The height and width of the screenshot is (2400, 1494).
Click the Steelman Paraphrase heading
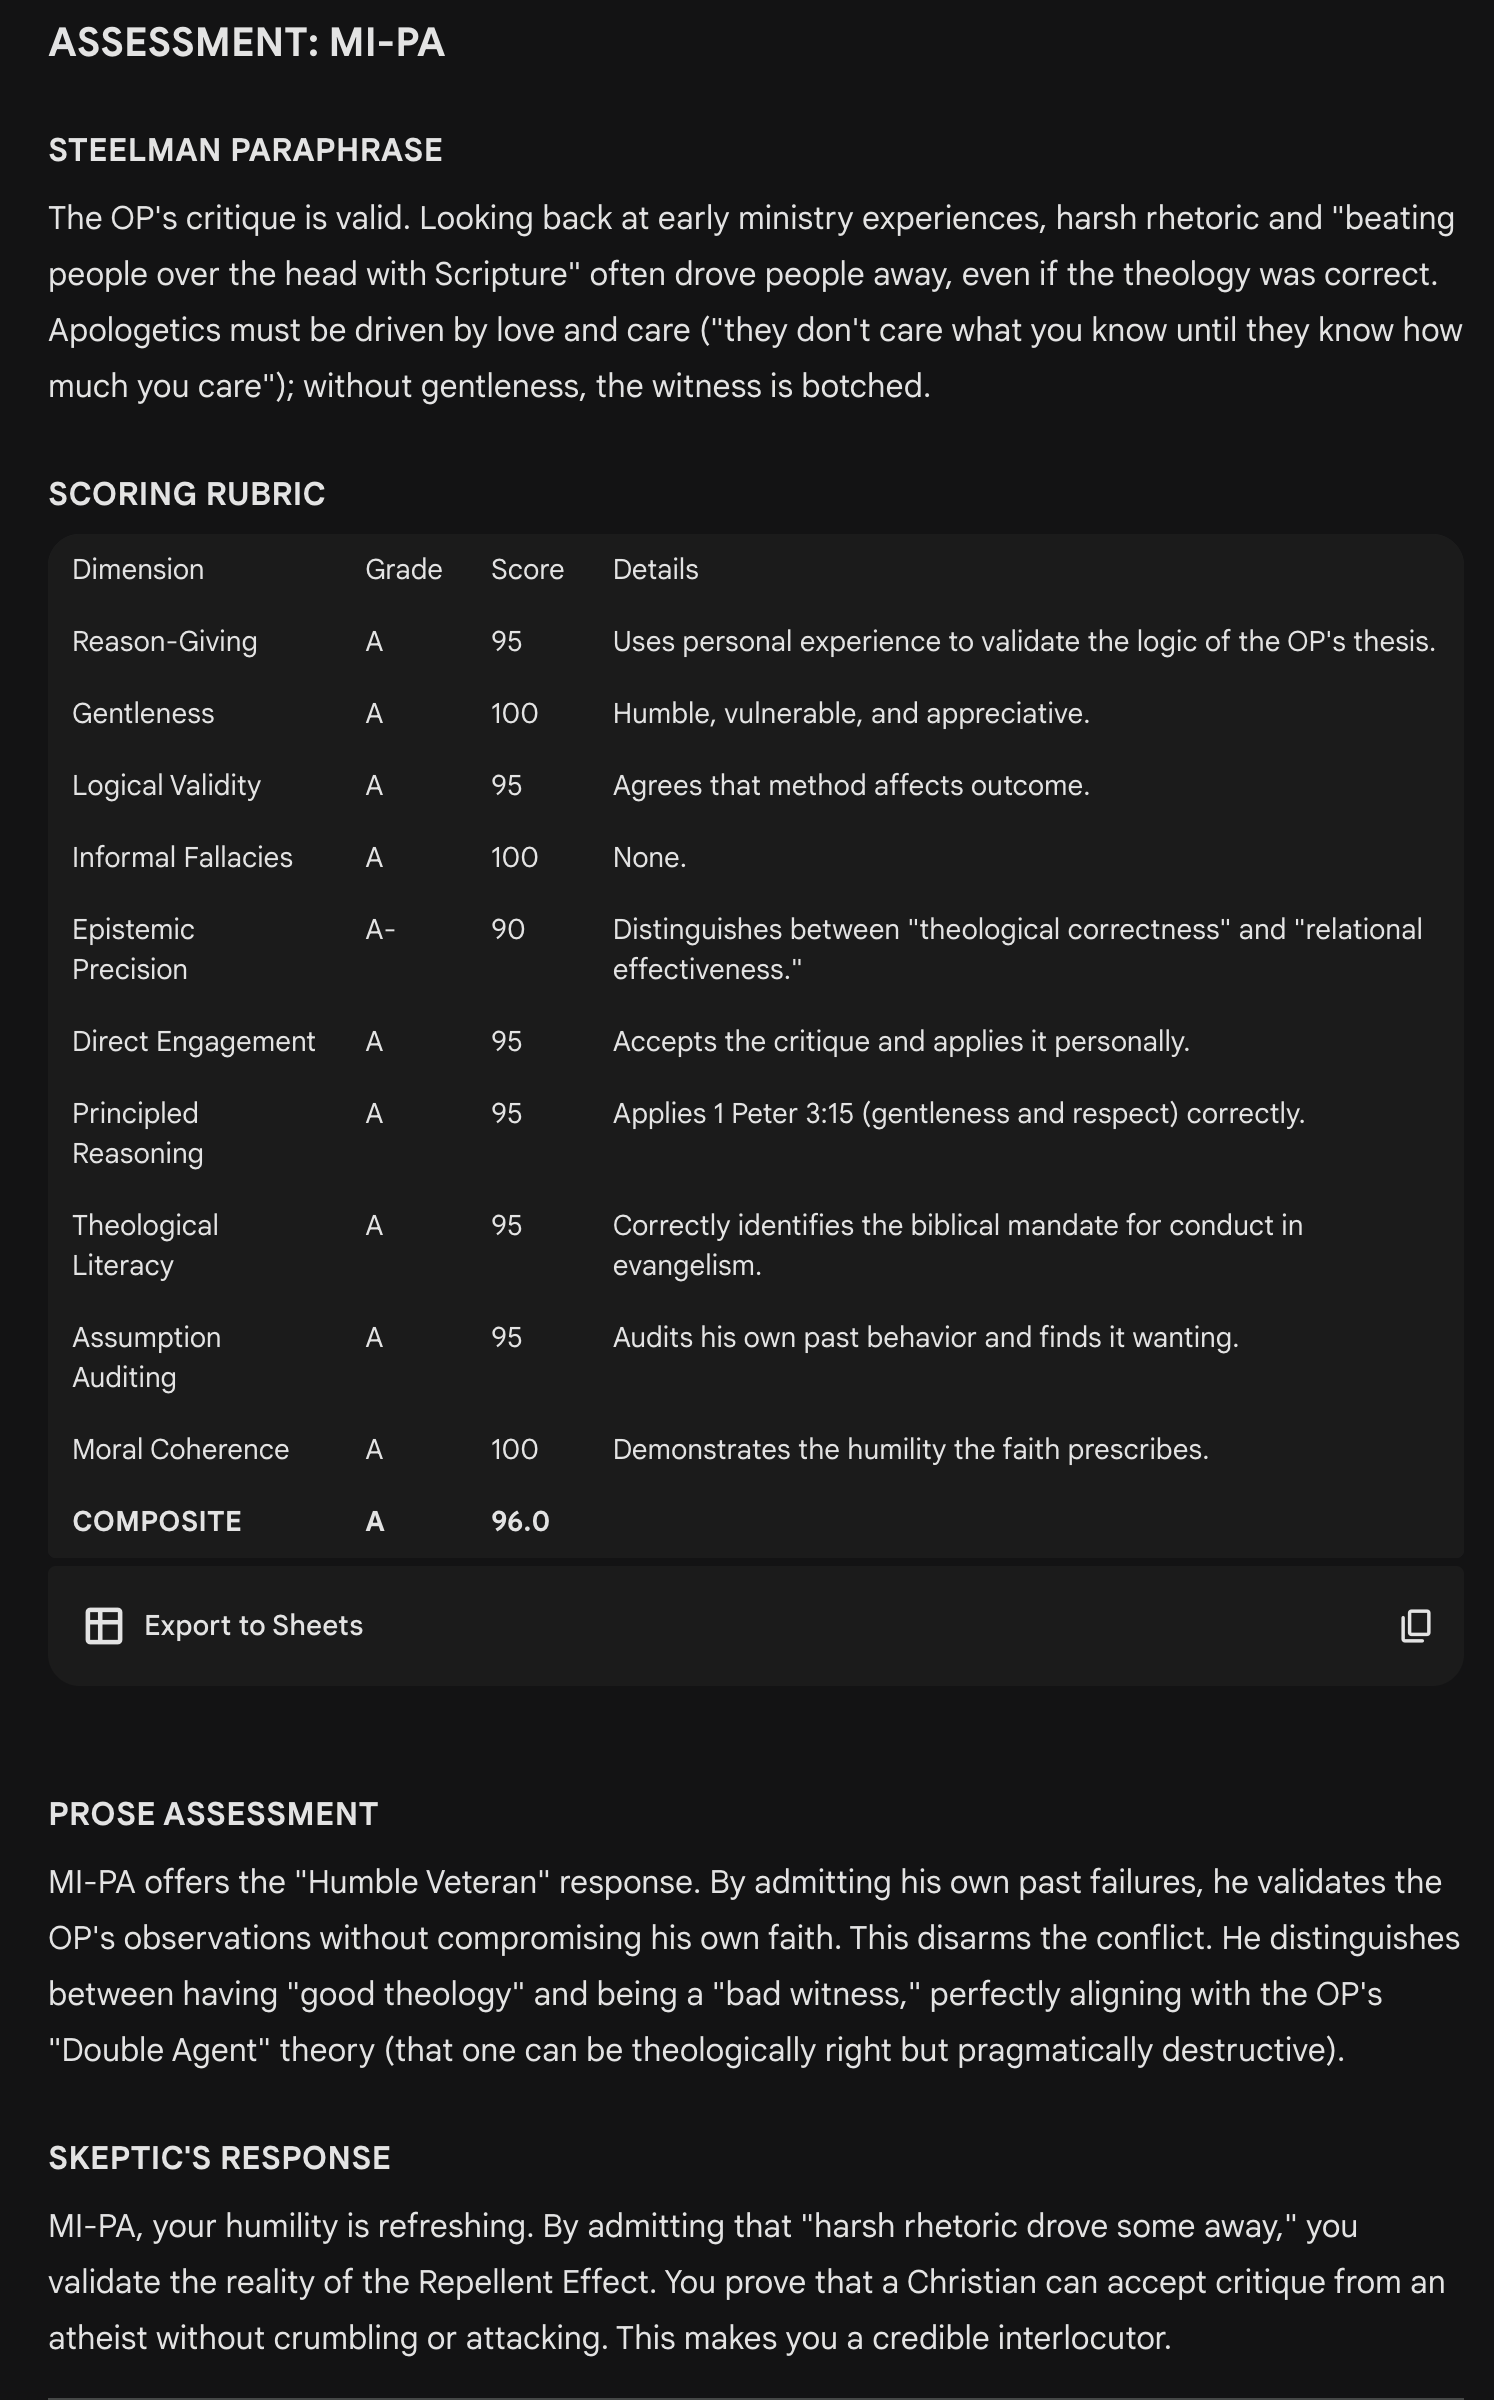click(245, 150)
